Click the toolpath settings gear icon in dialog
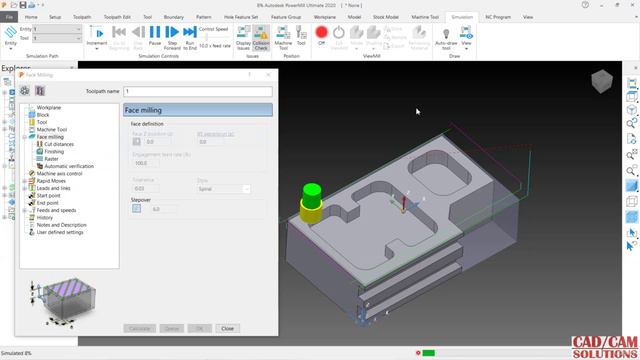This screenshot has height=360, width=640. coord(24,91)
